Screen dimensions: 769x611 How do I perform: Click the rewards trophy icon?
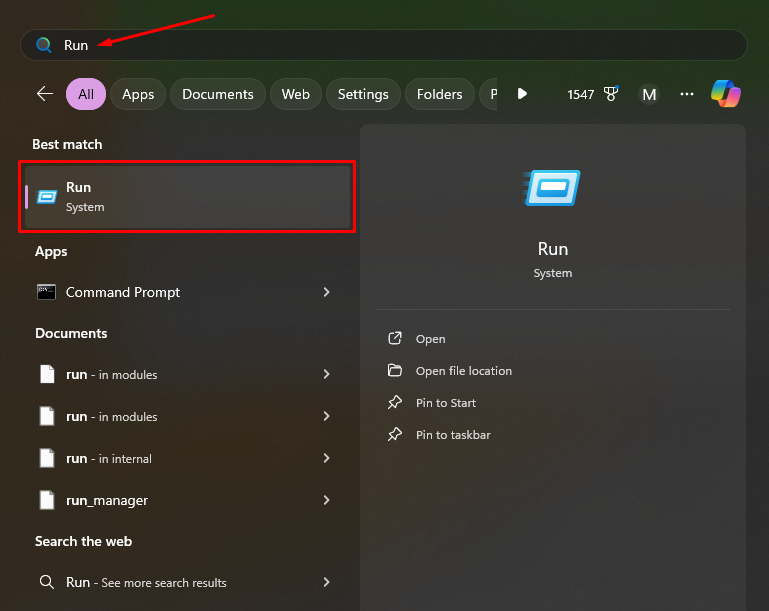pyautogui.click(x=611, y=94)
